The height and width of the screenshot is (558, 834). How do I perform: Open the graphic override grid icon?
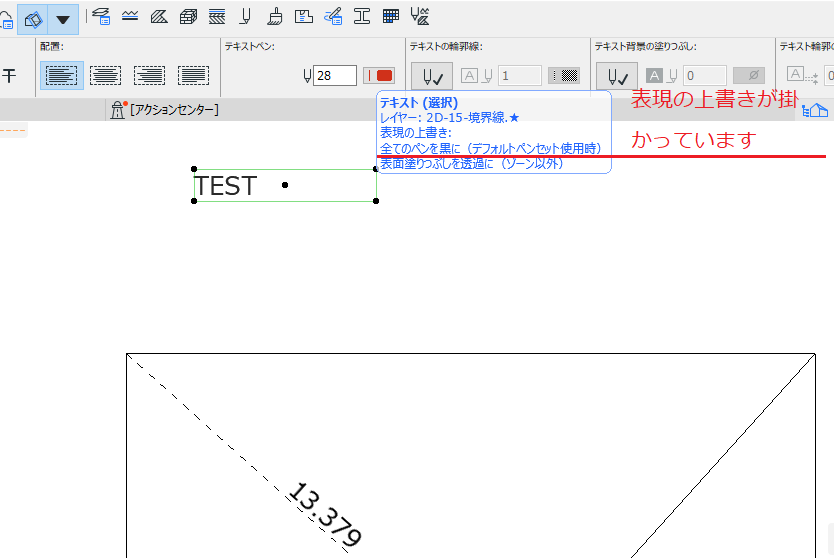tap(391, 16)
